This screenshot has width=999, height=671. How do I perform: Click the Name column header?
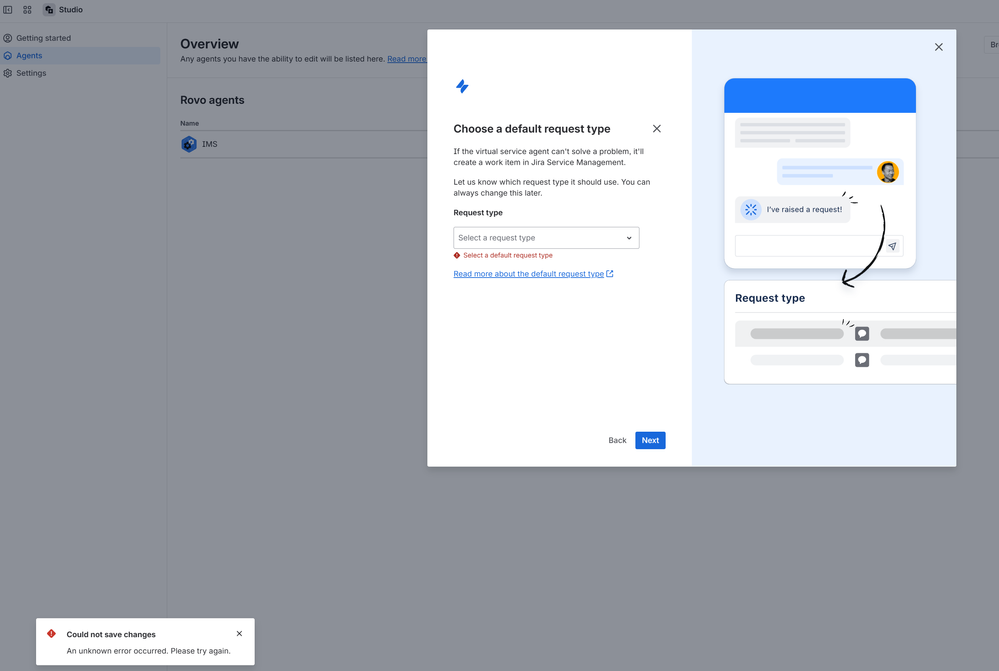click(189, 124)
